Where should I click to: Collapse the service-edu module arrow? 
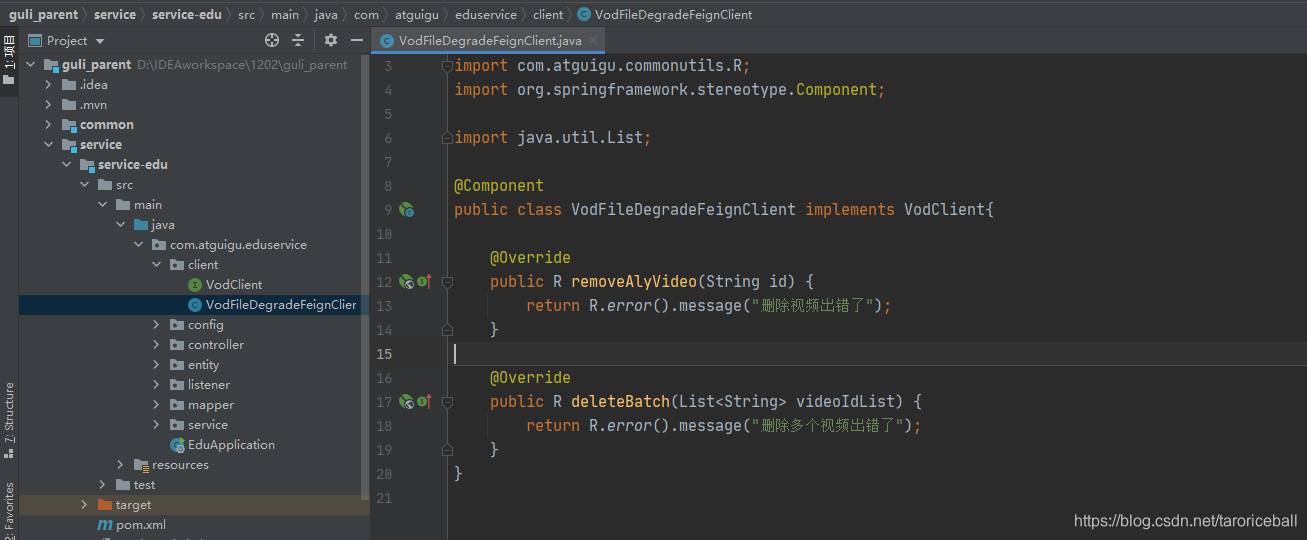coord(66,165)
